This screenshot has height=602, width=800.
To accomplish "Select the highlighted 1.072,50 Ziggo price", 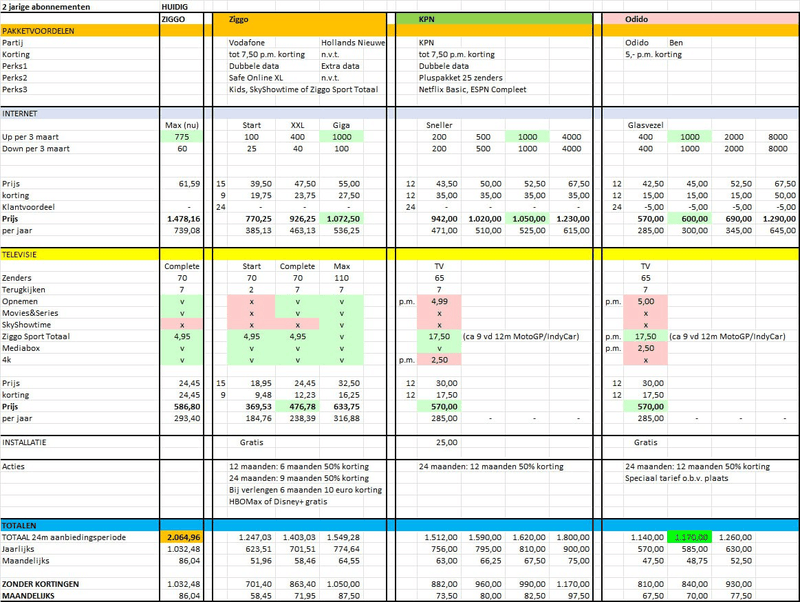I will 342,219.
